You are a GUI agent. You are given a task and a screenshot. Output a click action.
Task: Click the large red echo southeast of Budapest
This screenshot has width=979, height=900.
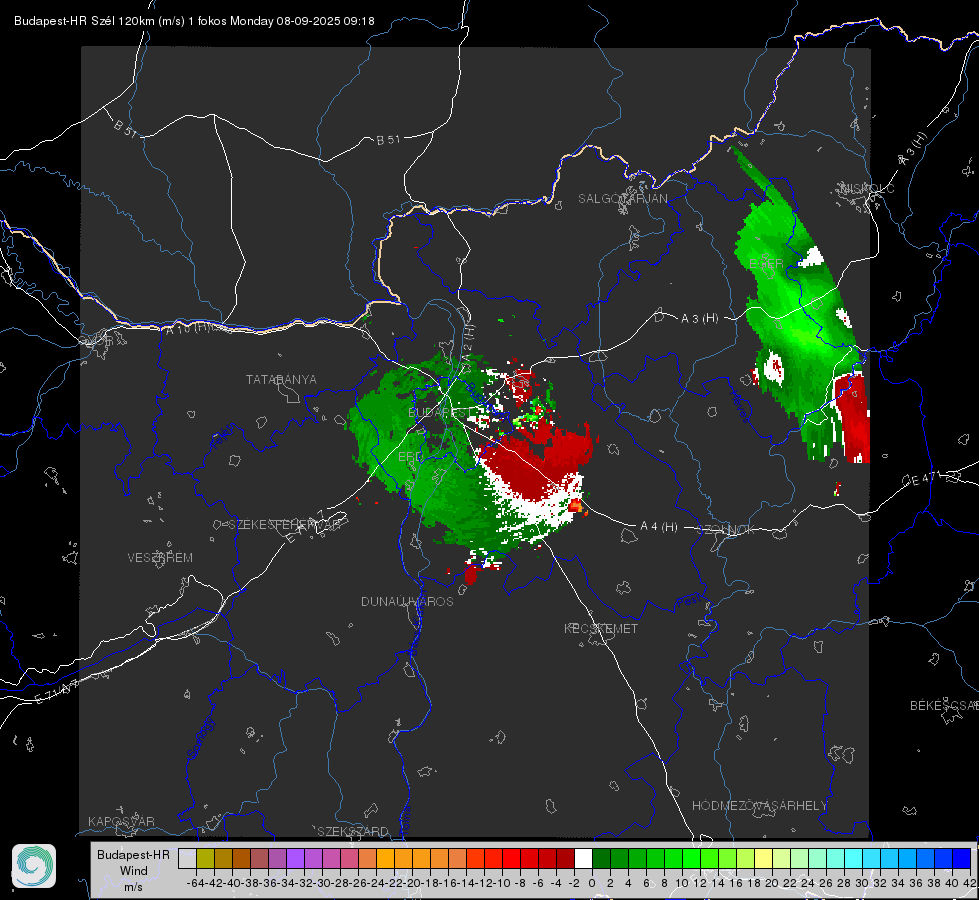point(538,463)
